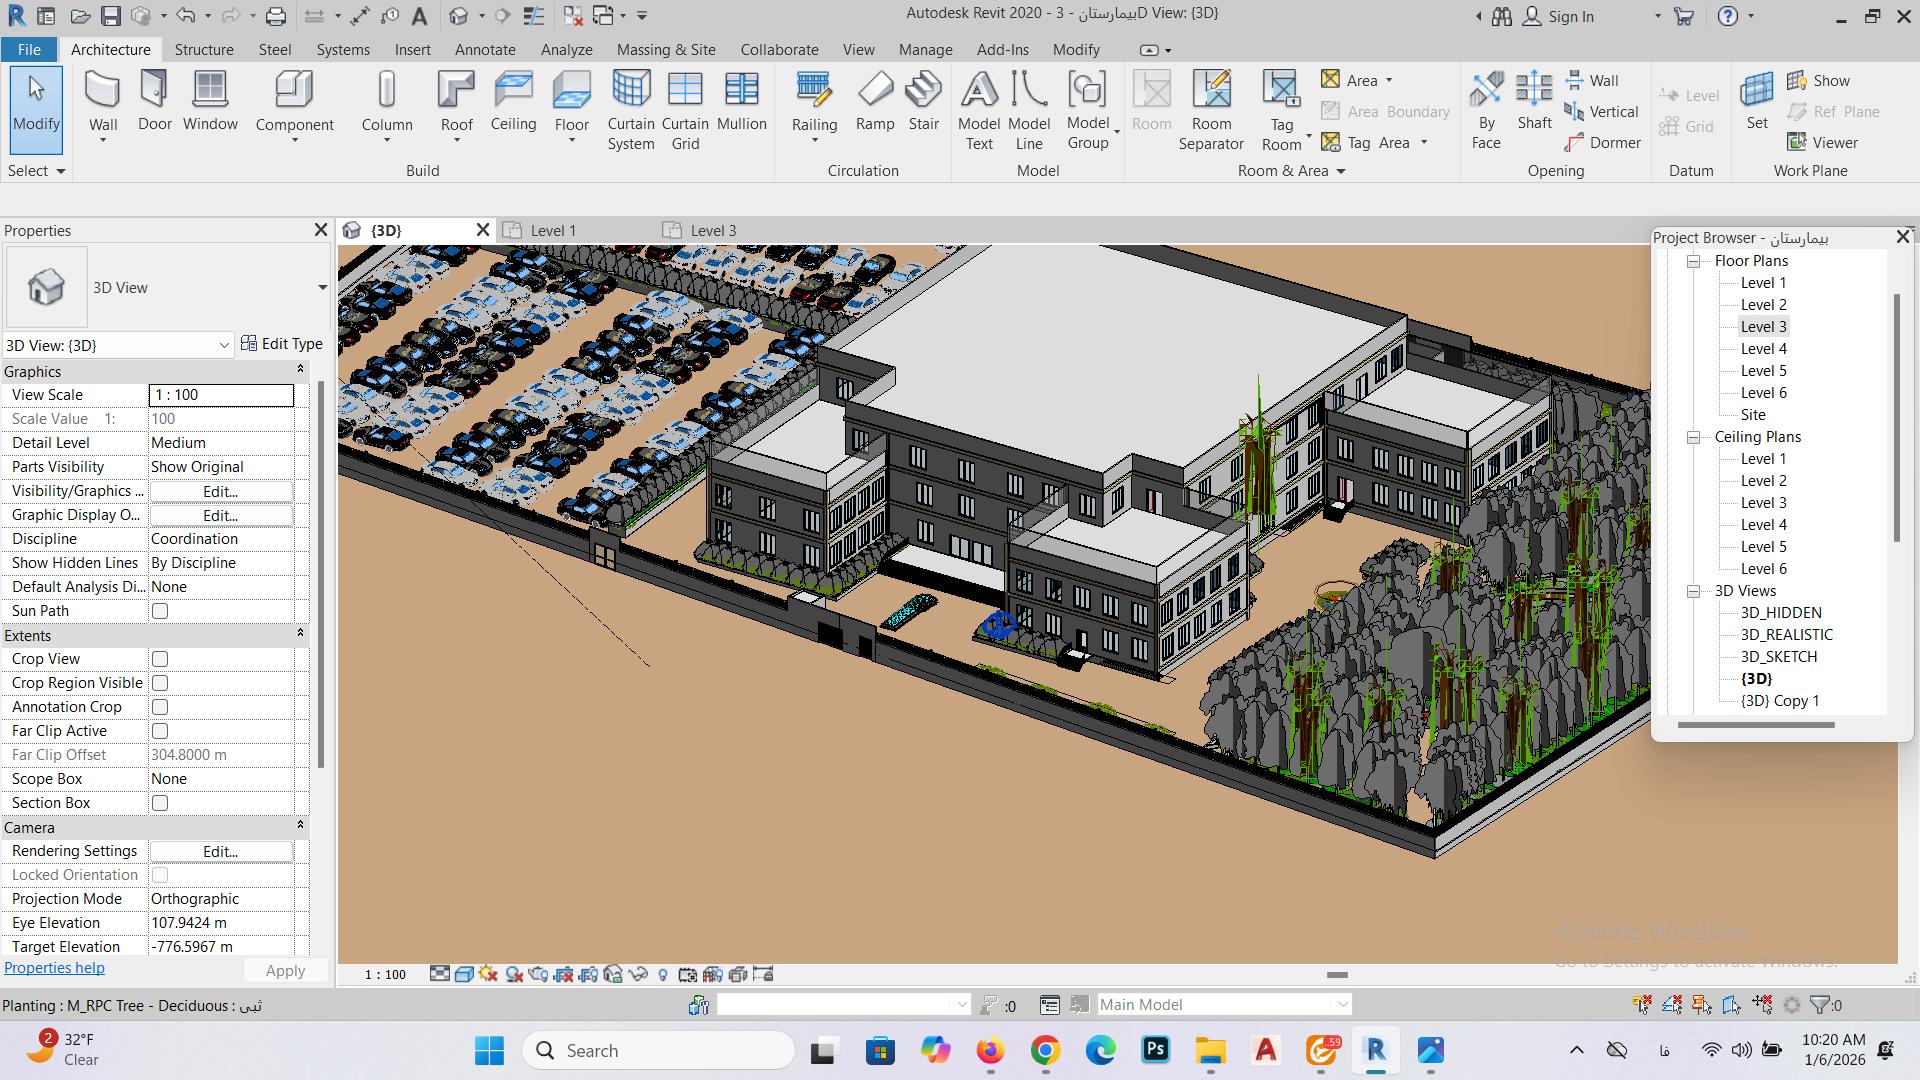Image resolution: width=1920 pixels, height=1080 pixels.
Task: Click the Model Text tool
Action: point(979,91)
